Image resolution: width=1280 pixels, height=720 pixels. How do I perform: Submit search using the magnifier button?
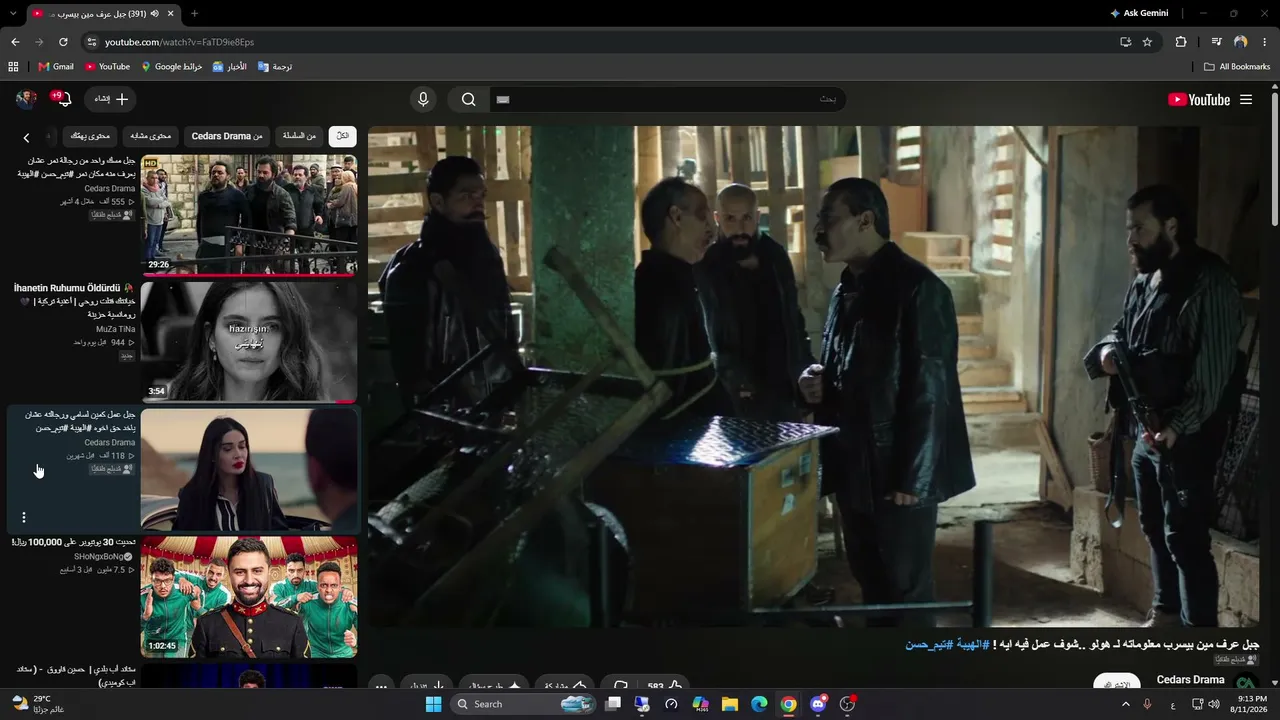click(468, 99)
